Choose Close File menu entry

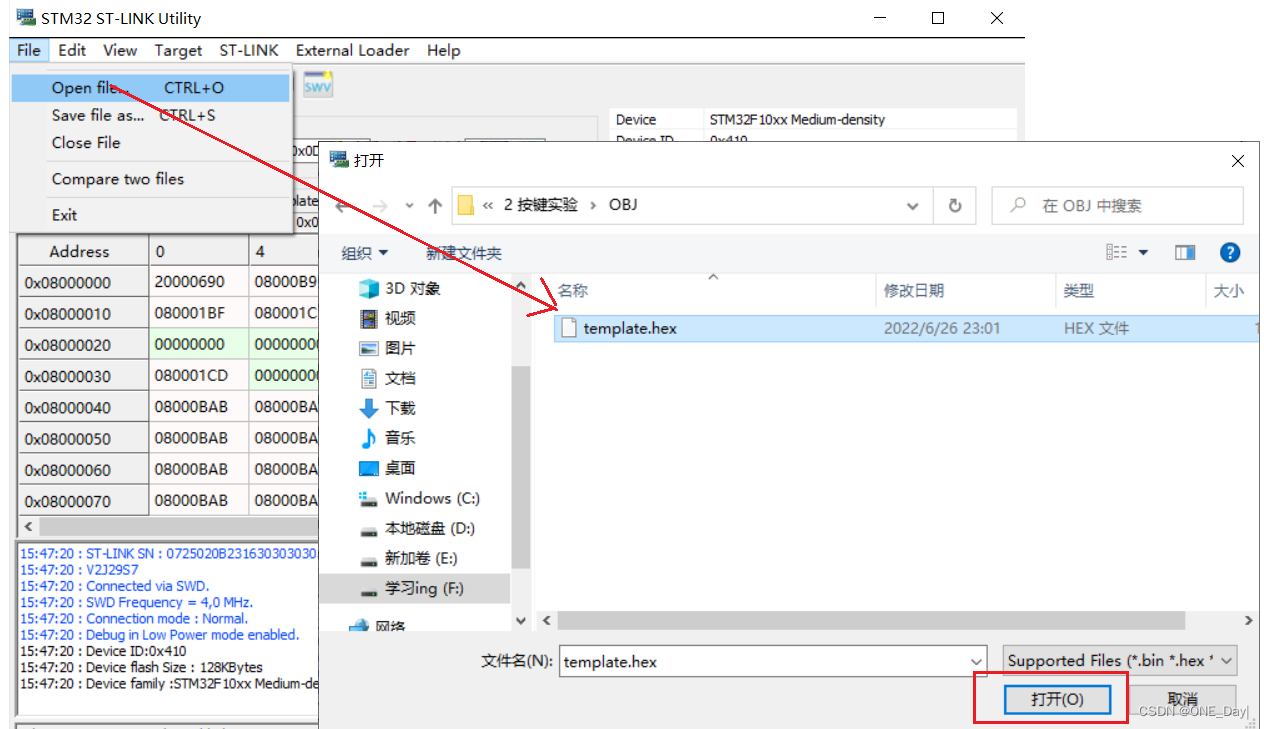click(x=150, y=143)
